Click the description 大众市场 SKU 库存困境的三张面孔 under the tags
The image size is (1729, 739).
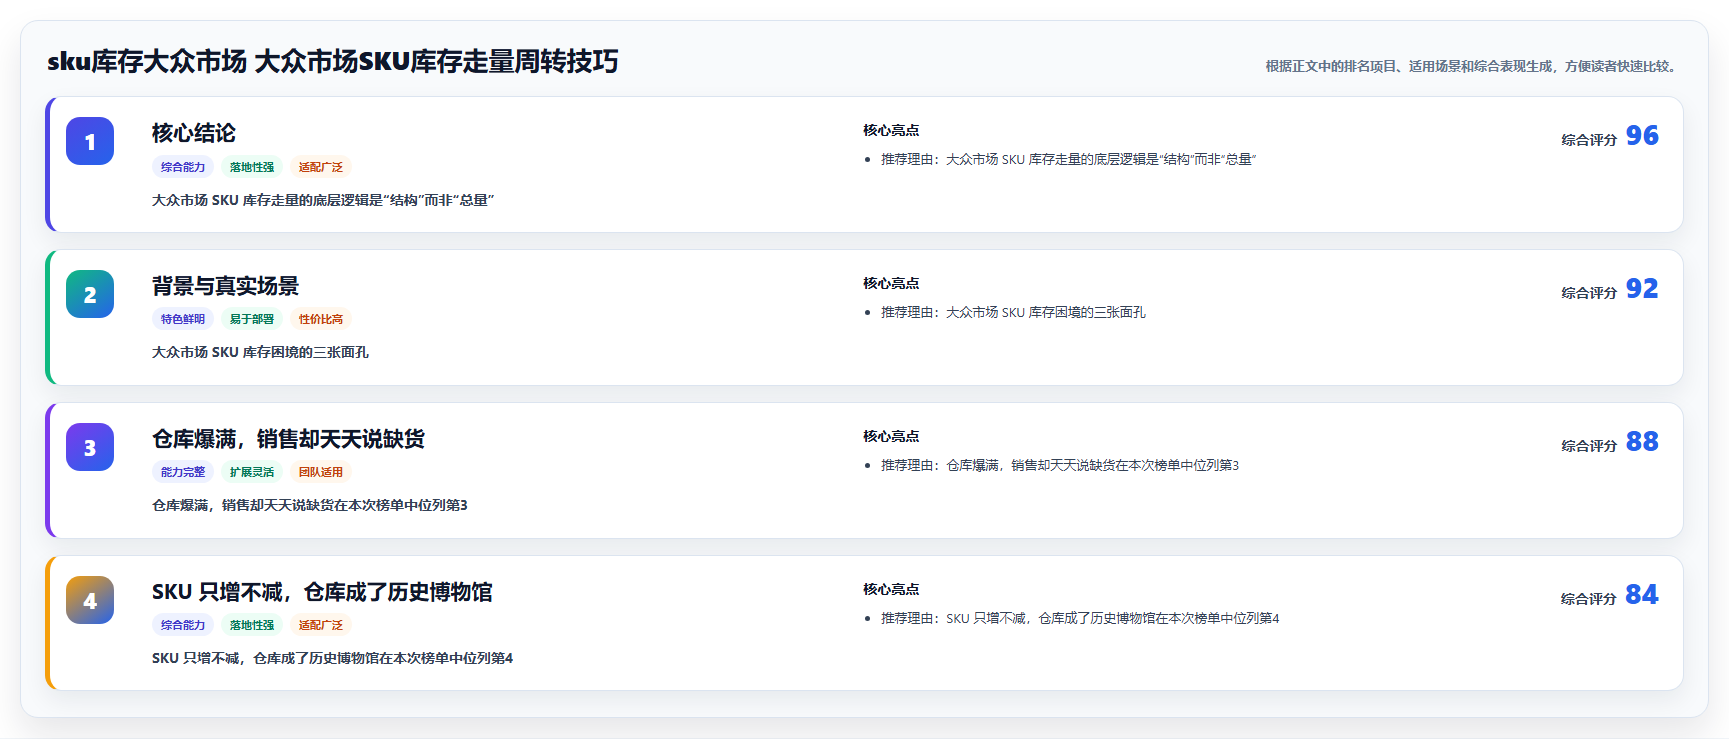tap(260, 352)
